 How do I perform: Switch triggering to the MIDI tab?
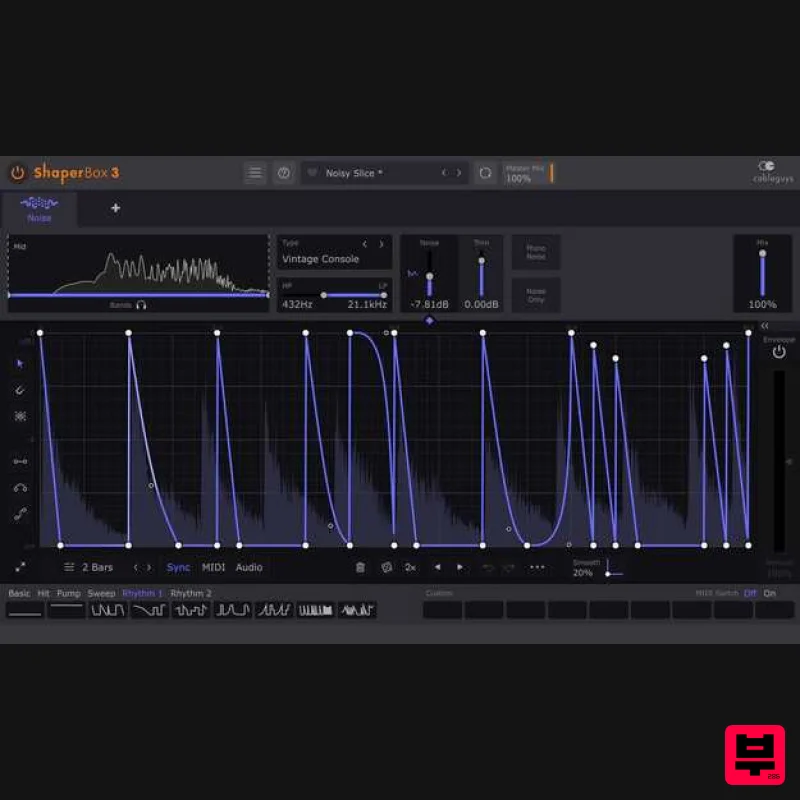212,567
